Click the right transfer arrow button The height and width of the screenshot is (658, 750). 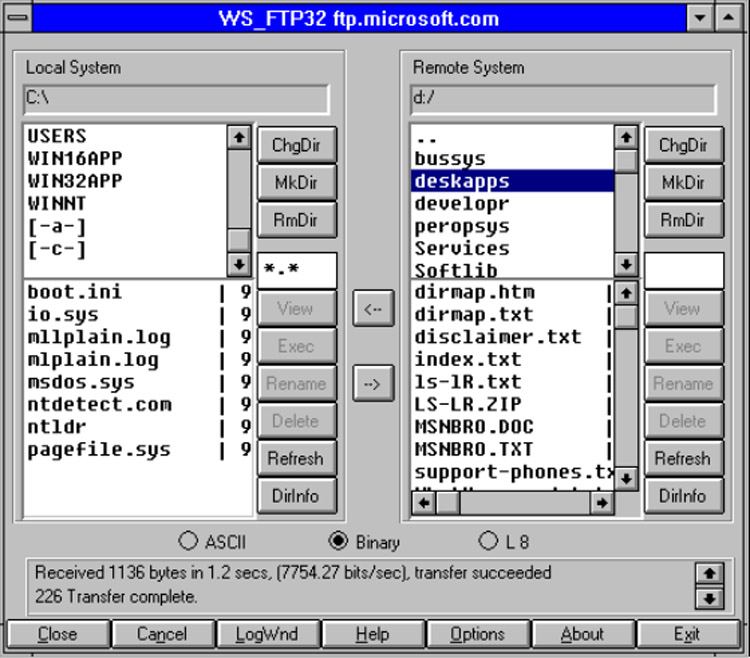[x=374, y=384]
